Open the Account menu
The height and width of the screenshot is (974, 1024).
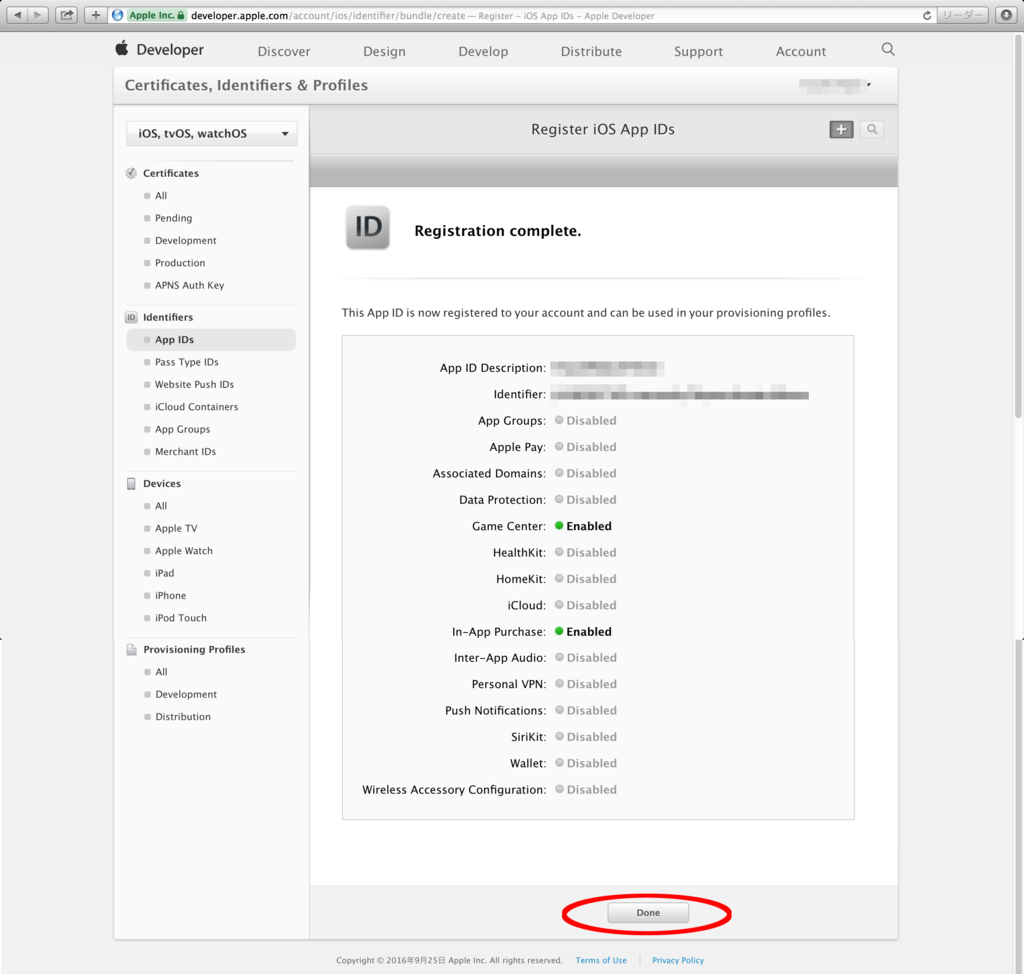pyautogui.click(x=801, y=52)
